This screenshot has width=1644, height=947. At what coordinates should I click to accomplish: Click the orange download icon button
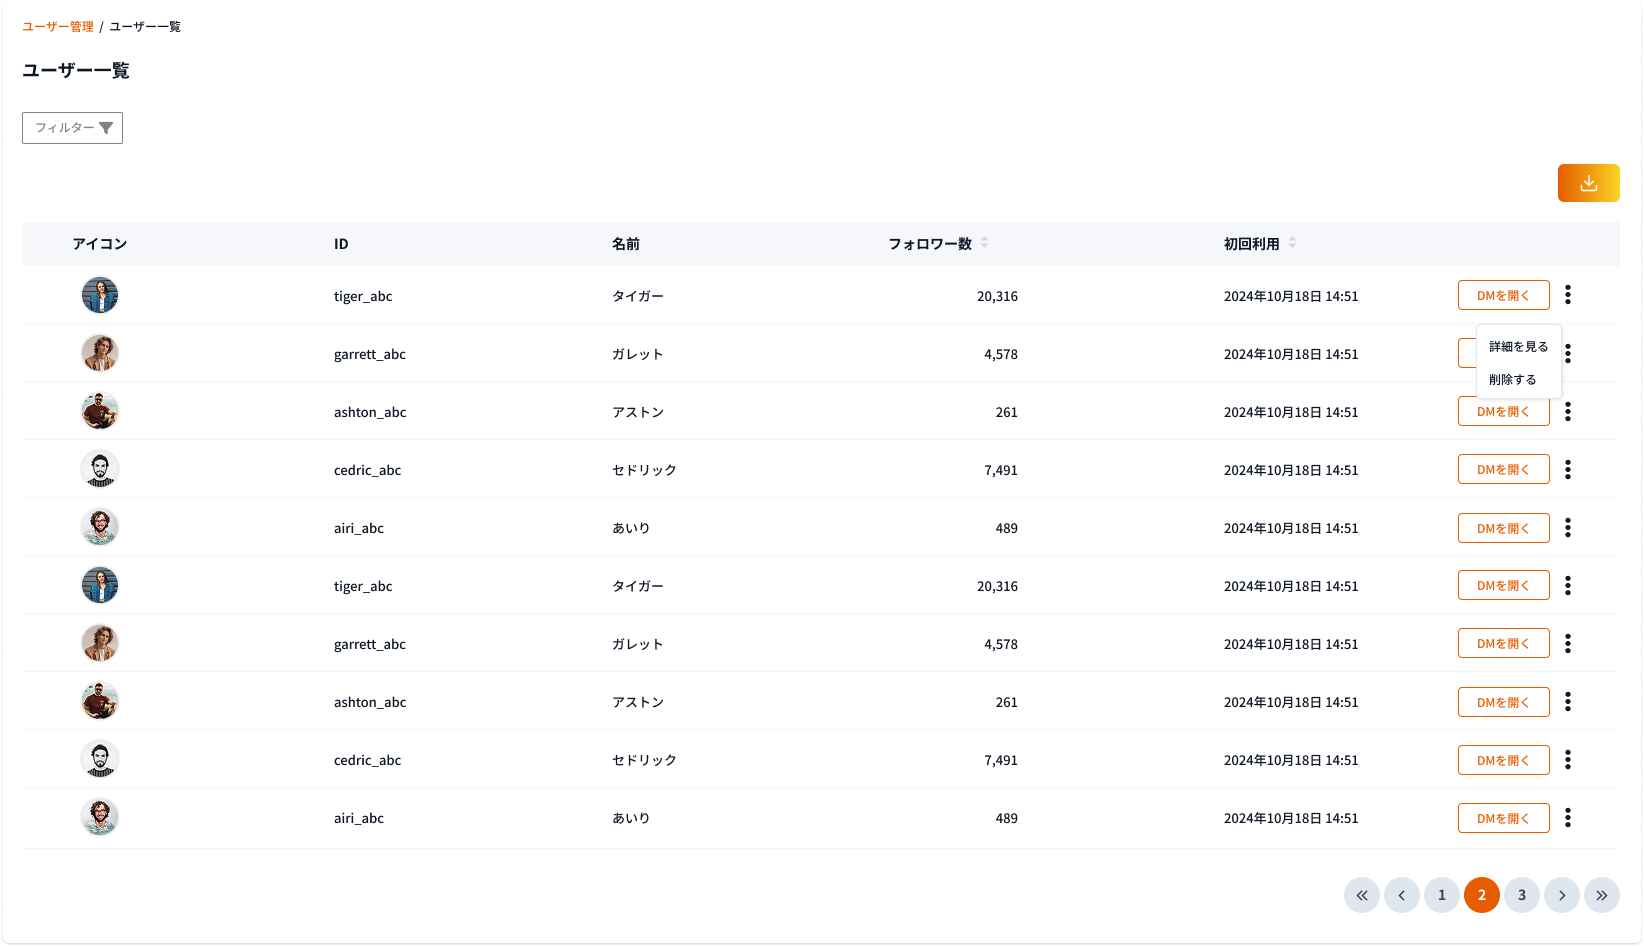click(1588, 183)
